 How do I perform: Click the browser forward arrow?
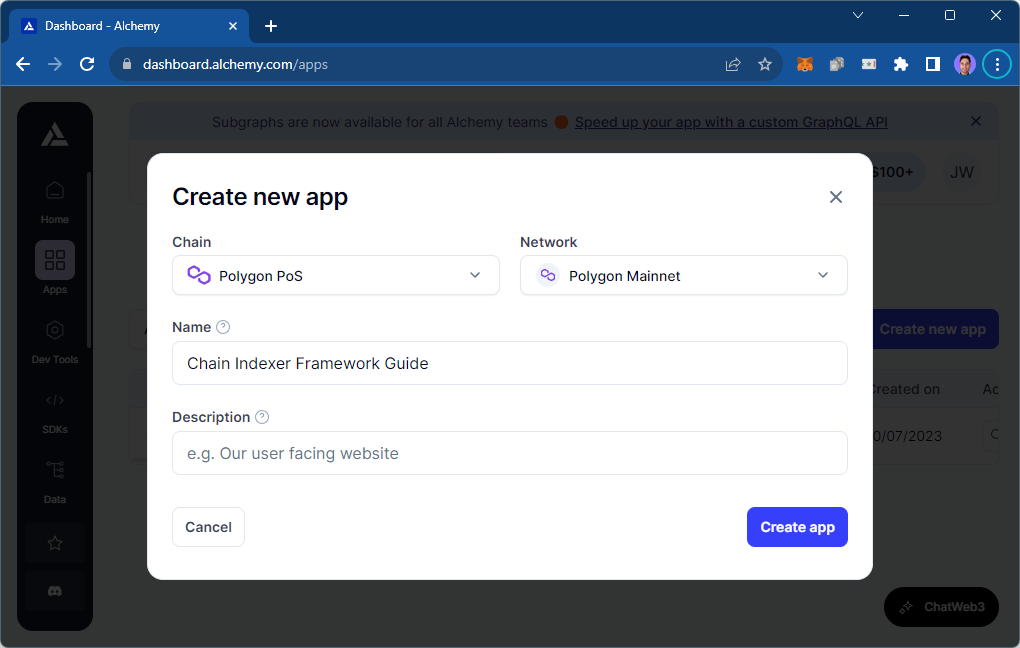[55, 64]
